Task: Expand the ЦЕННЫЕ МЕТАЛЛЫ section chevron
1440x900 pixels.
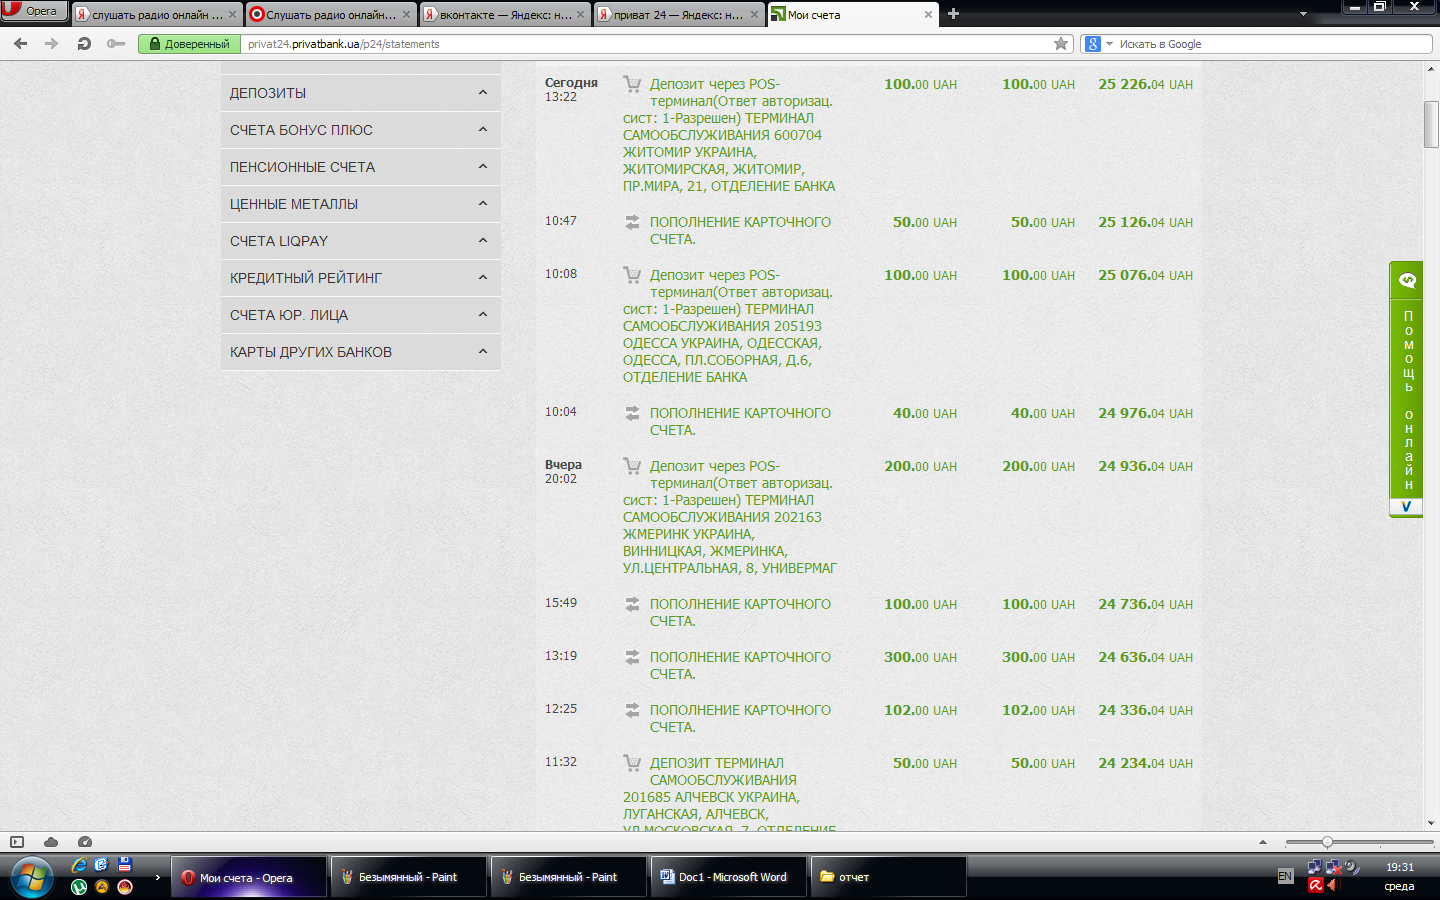Action: coord(483,204)
